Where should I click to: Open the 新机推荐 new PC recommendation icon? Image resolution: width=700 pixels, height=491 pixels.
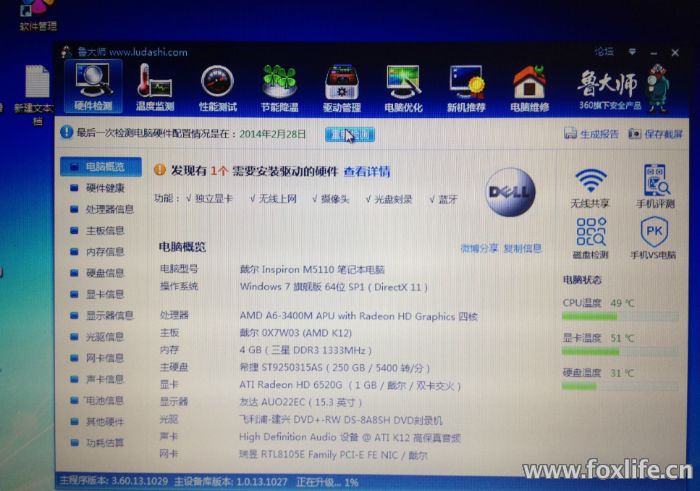coord(467,86)
